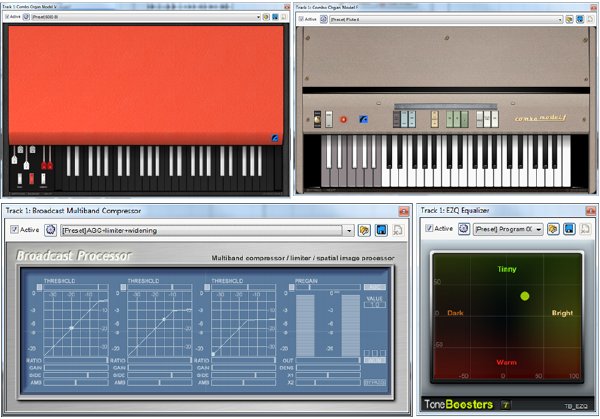The image size is (600, 419).
Task: Expand preset dropdown in Combo Organ Model V
Action: (258, 17)
